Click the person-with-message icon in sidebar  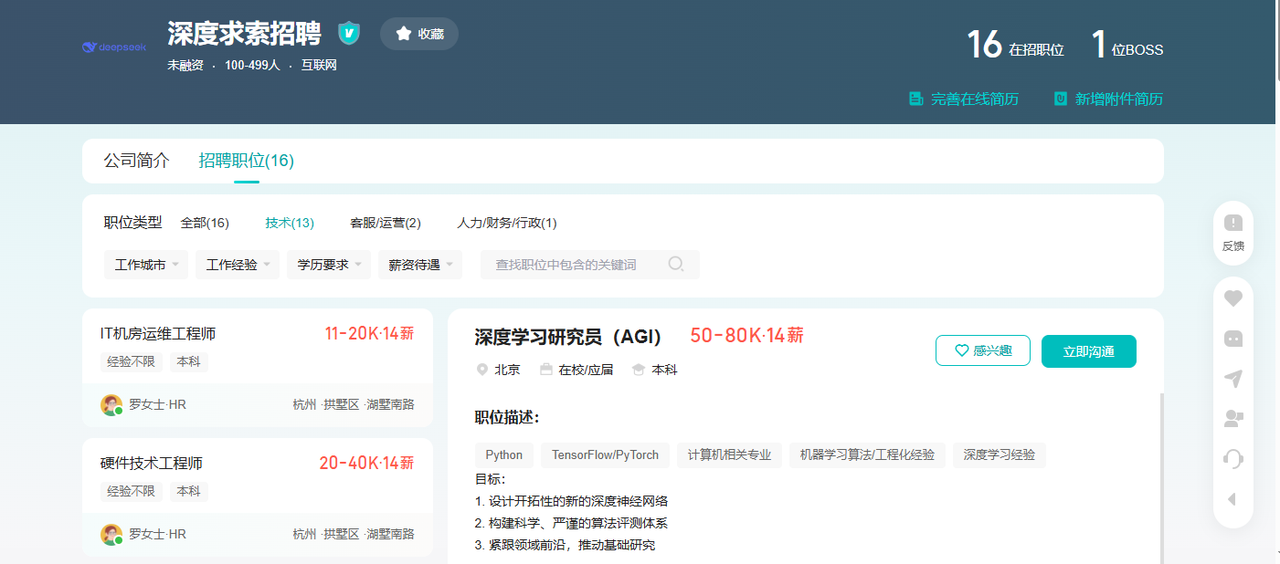coord(1233,419)
